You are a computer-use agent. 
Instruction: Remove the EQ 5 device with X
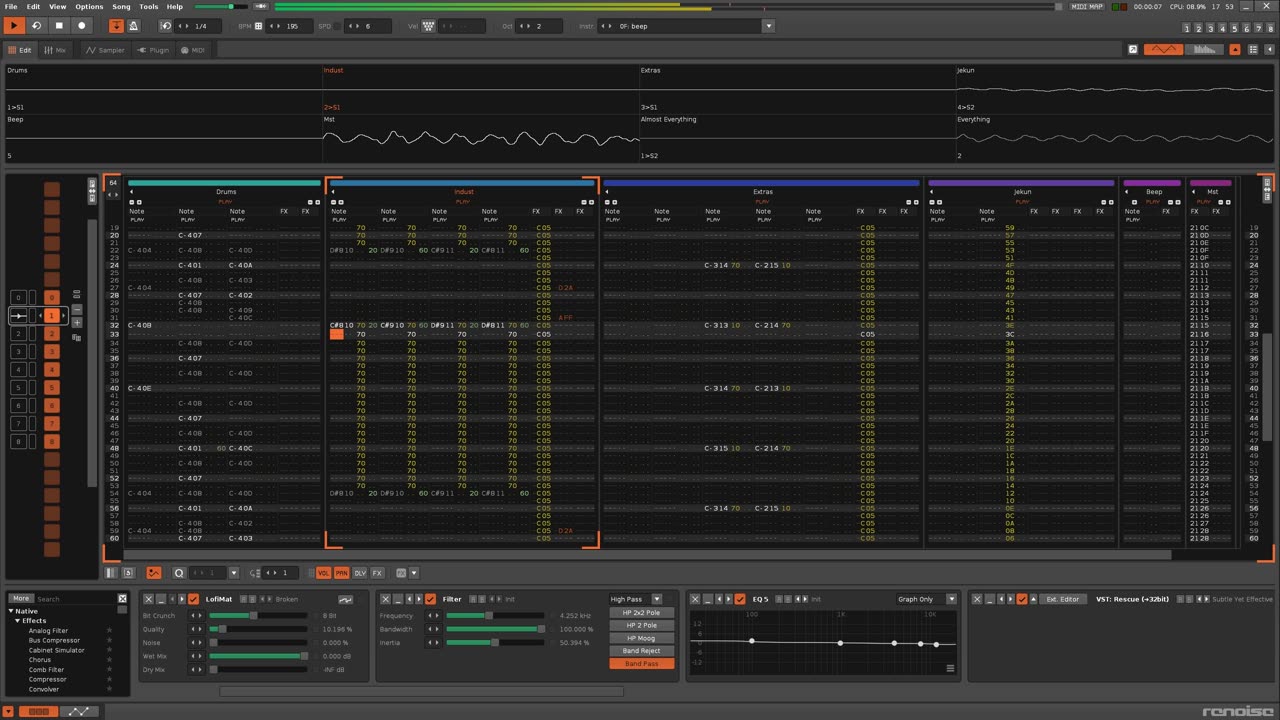[695, 599]
